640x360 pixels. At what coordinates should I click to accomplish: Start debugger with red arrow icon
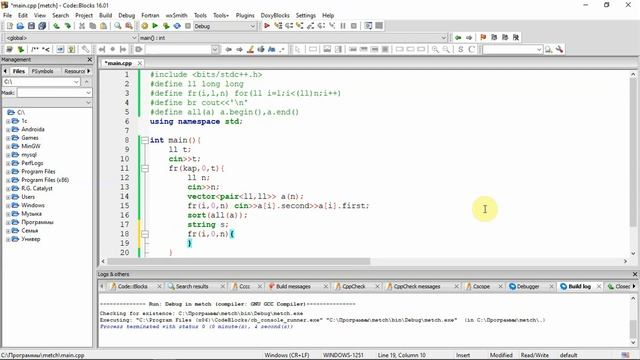(x=267, y=26)
